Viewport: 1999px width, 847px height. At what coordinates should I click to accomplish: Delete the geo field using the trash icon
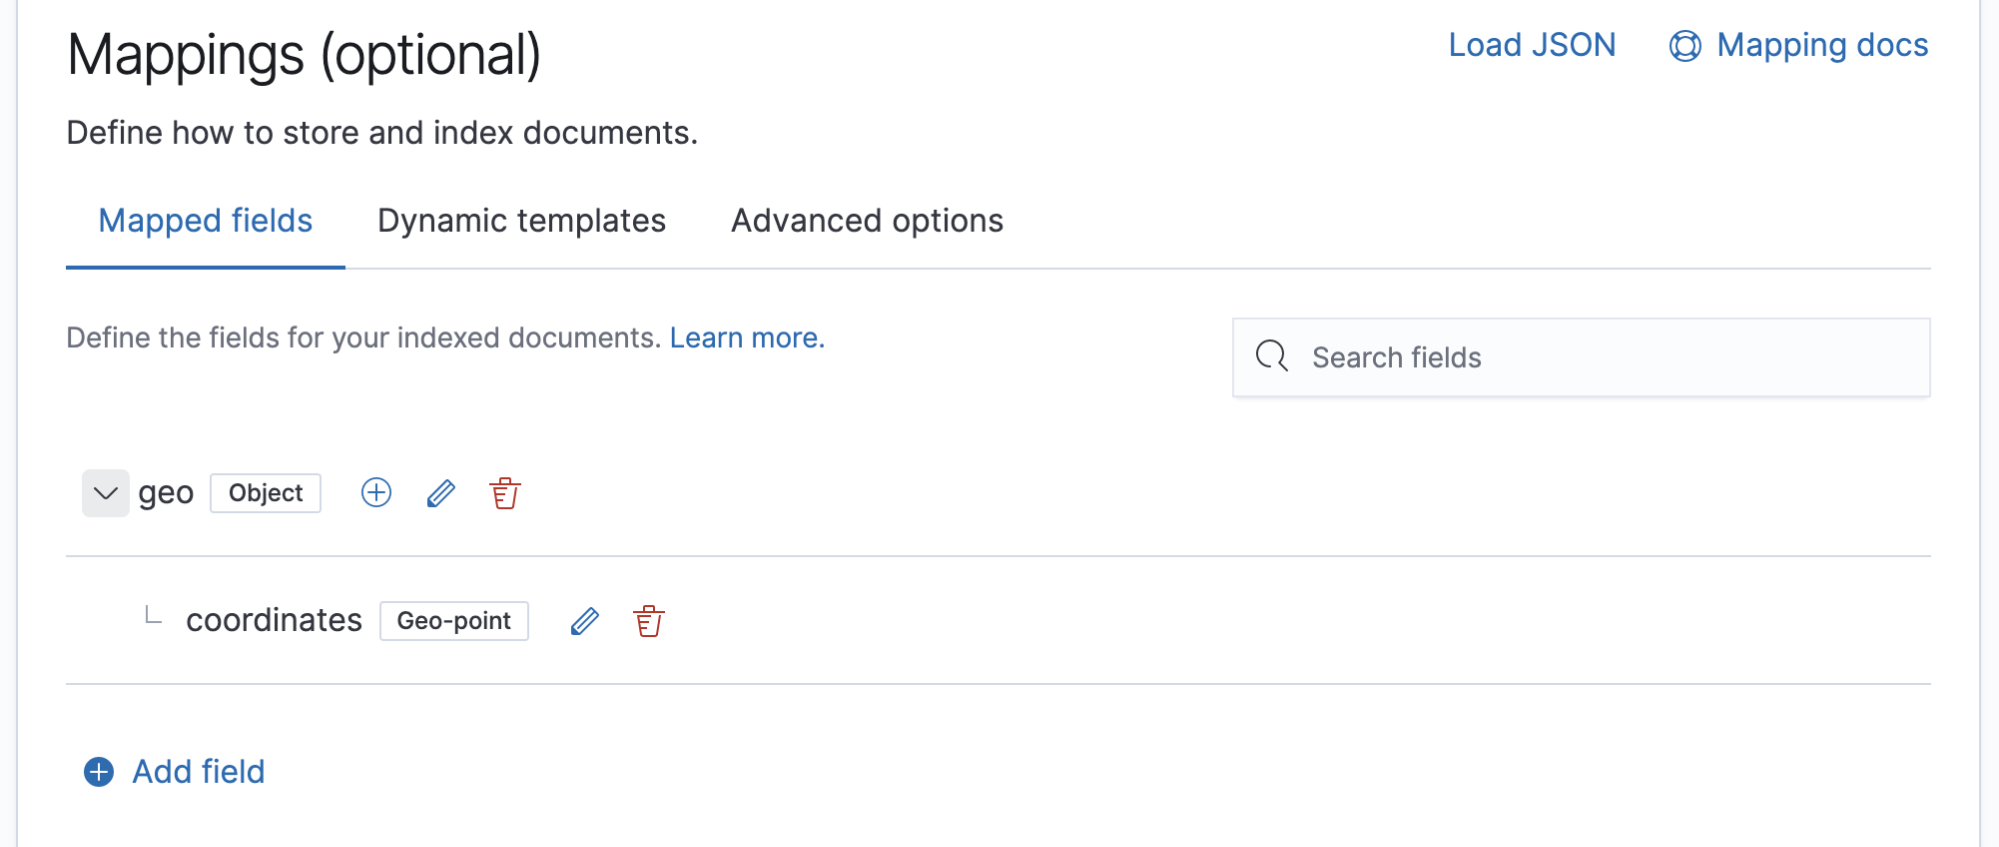pos(505,493)
